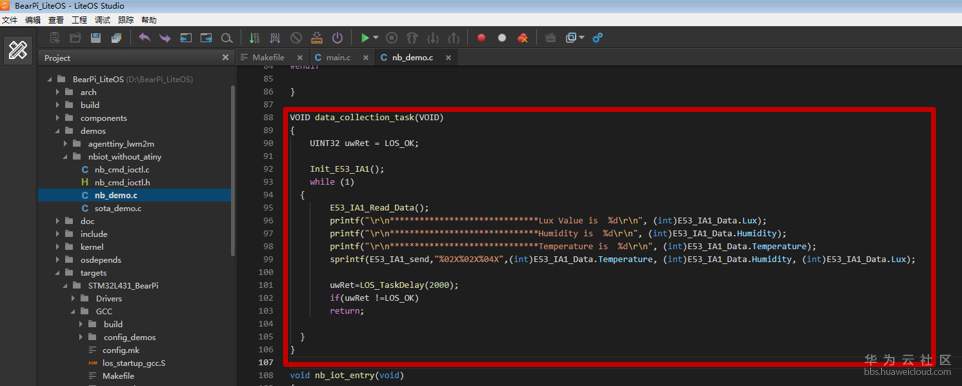Click the purple forward arrow icon
Viewport: 962px width, 386px height.
pos(165,38)
